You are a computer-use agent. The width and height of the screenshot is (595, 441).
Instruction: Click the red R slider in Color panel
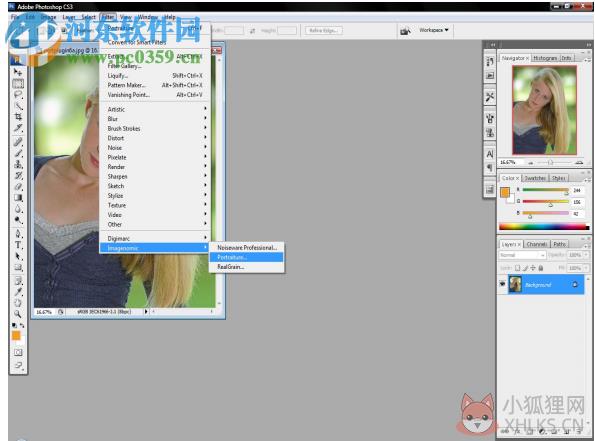click(x=546, y=190)
